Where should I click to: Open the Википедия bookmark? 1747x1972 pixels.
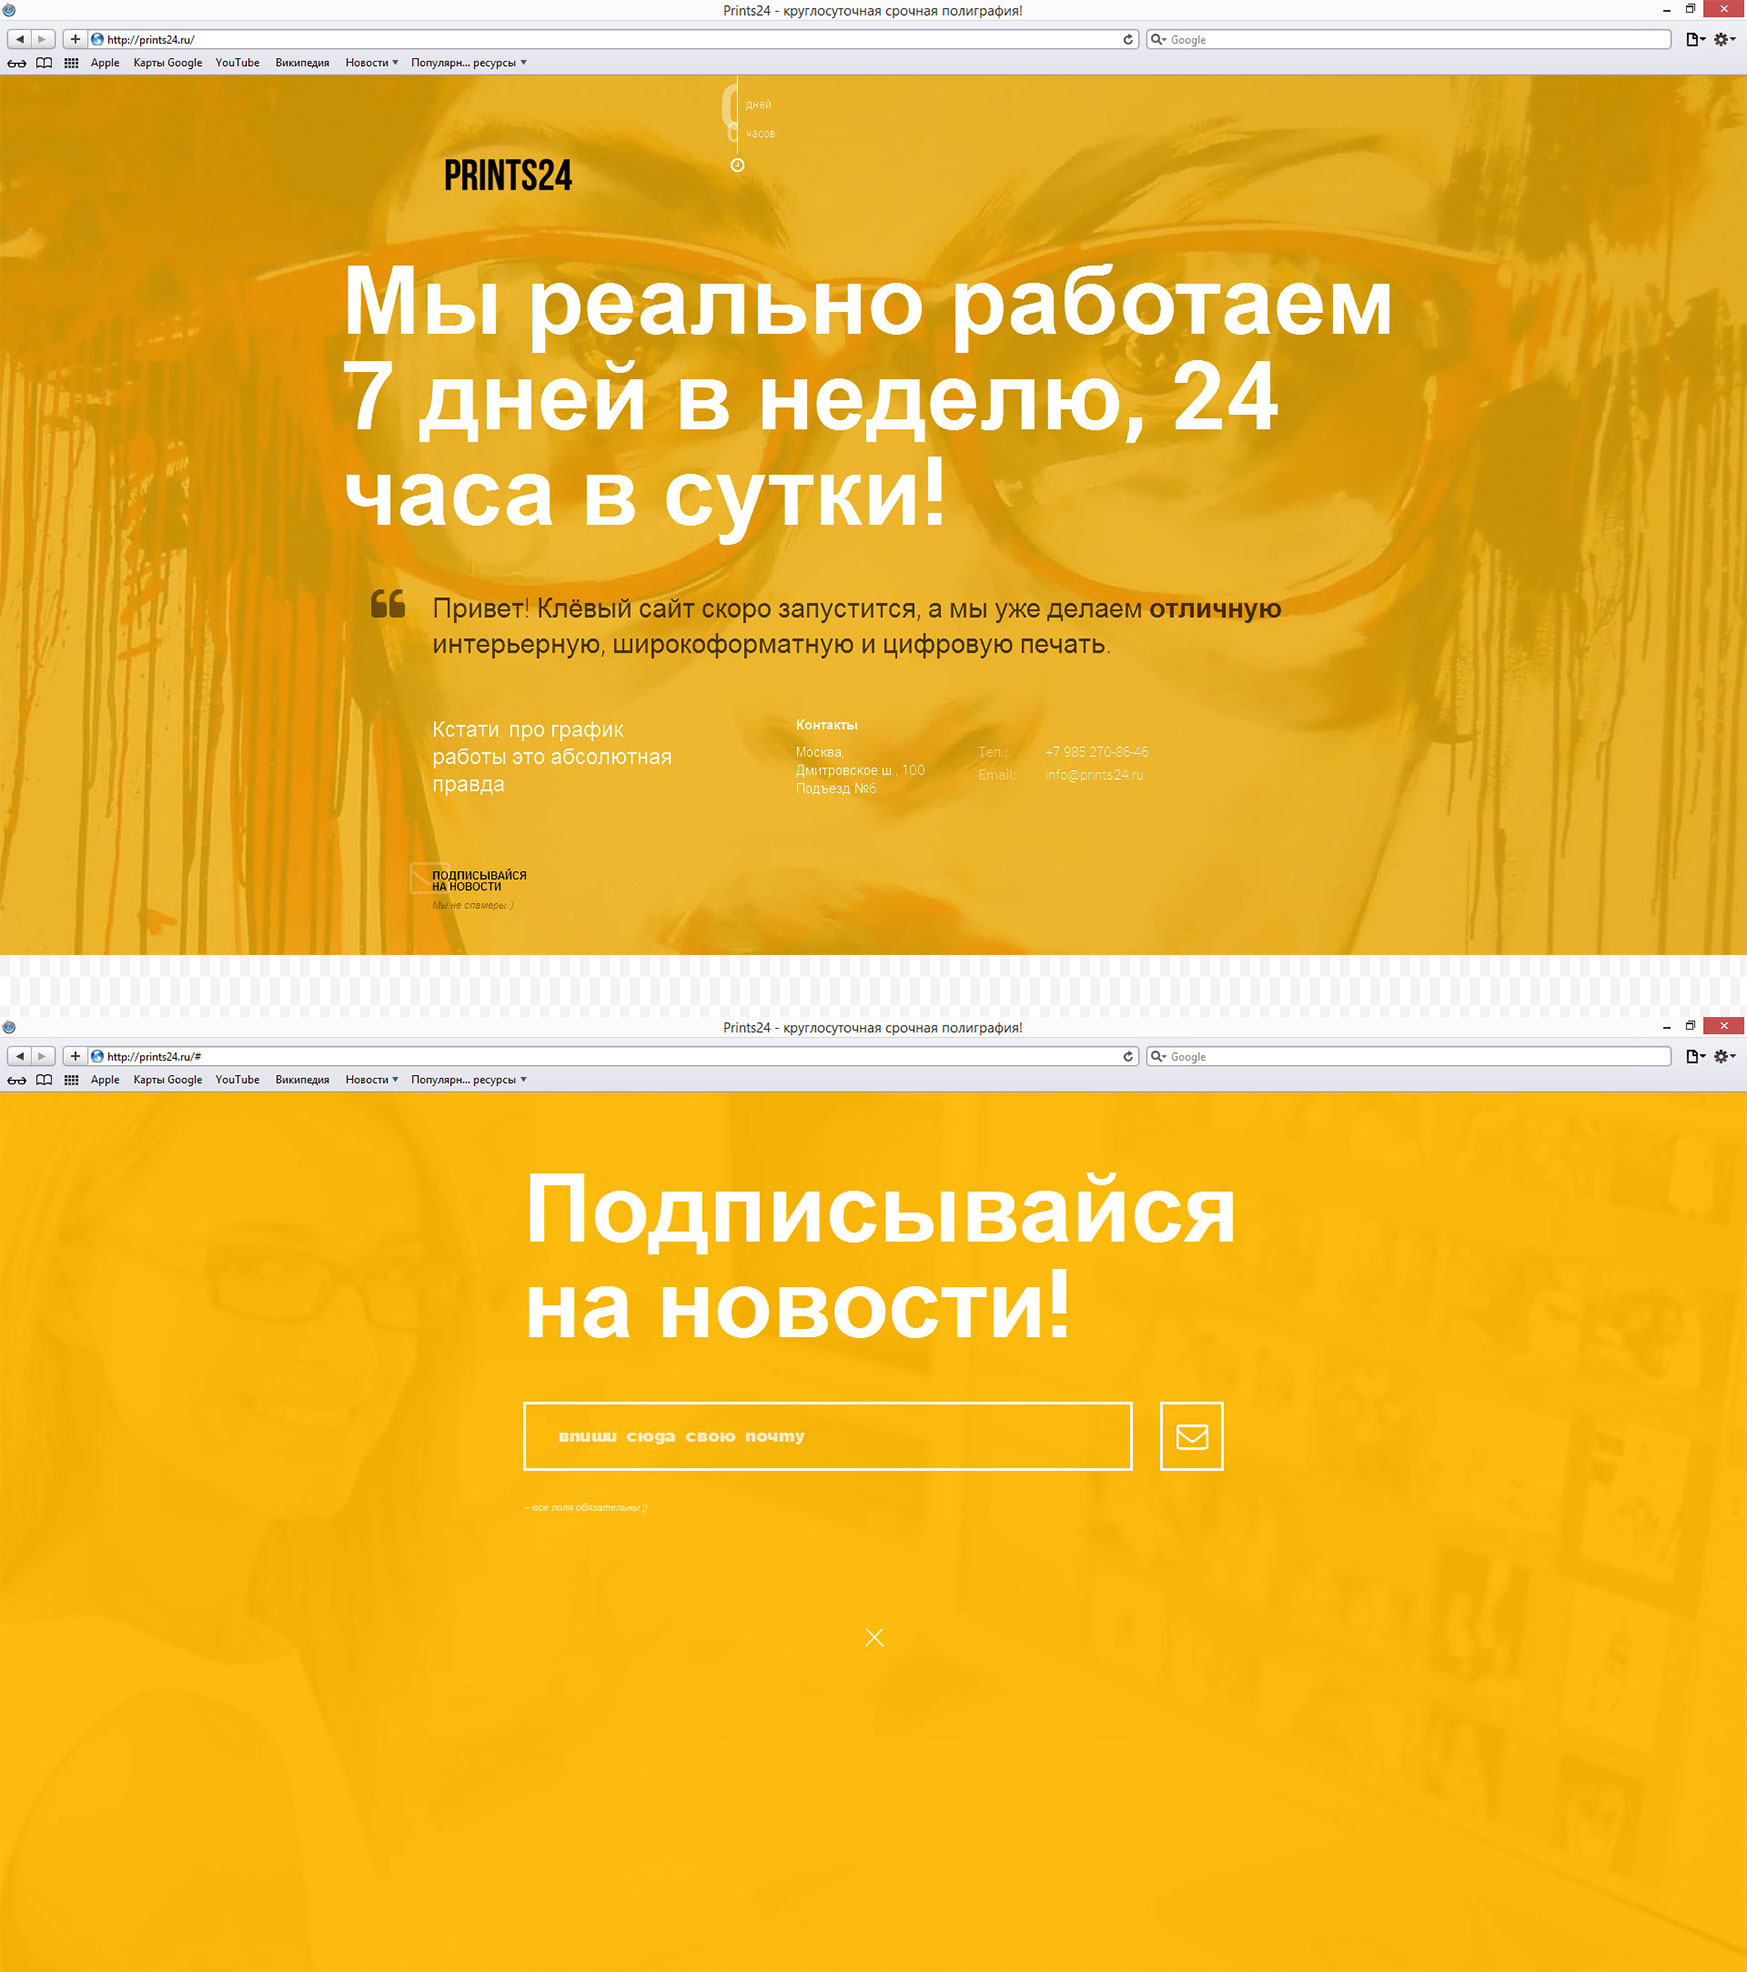(x=300, y=62)
